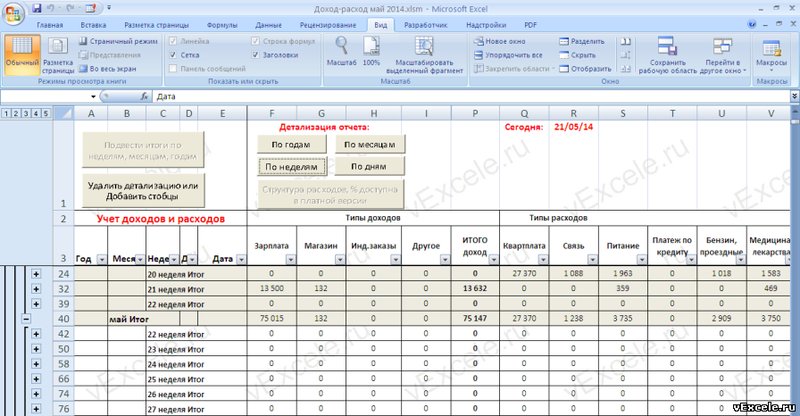Open Name Box dropdown arrow
The width and height of the screenshot is (800, 416).
[93, 96]
